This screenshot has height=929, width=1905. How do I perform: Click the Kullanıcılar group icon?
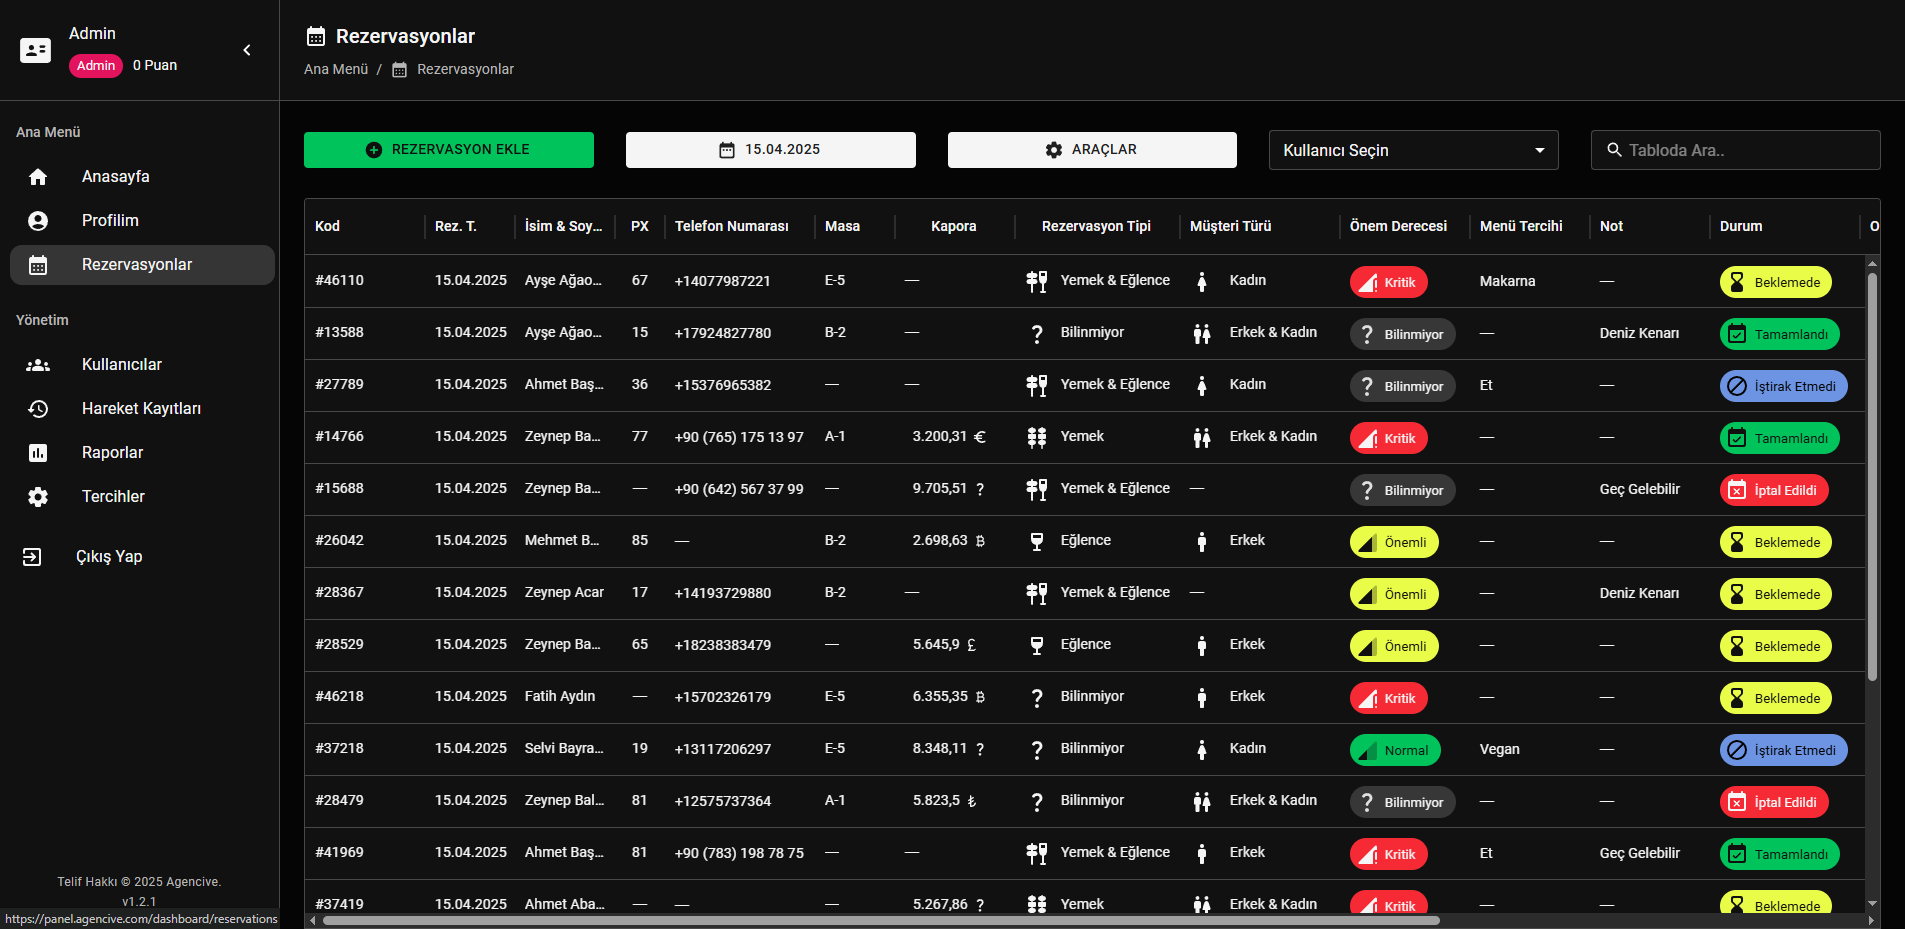coord(38,365)
